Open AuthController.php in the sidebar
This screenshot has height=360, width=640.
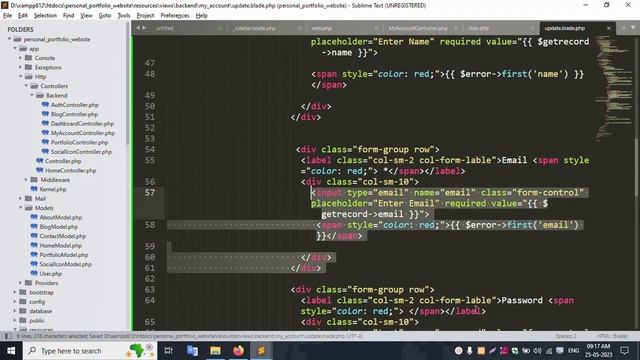coord(74,105)
